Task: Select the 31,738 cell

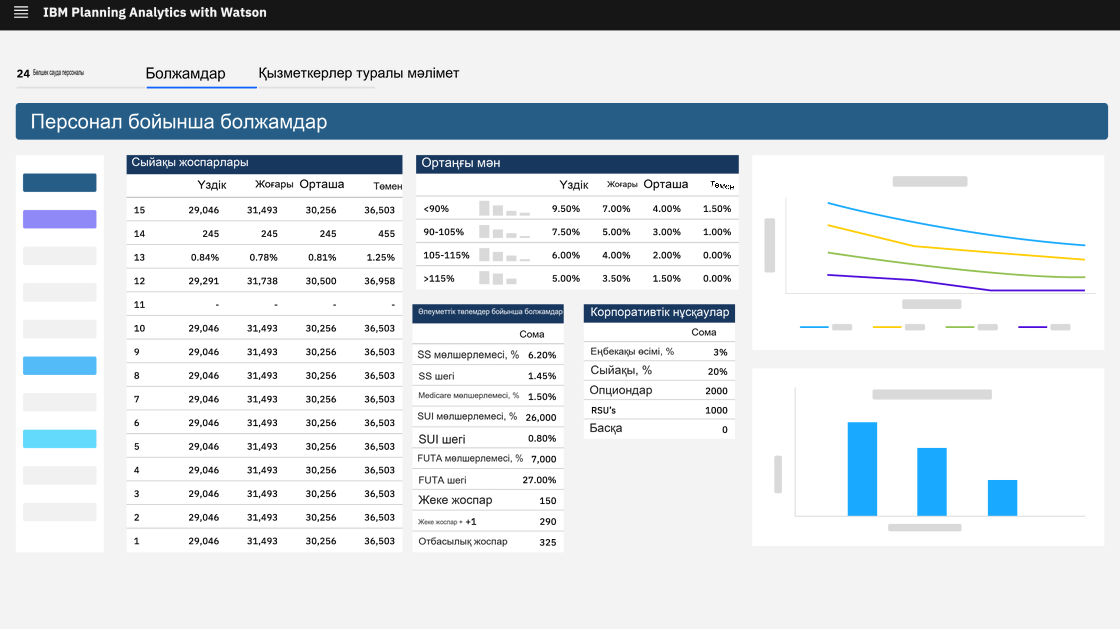Action: (262, 281)
